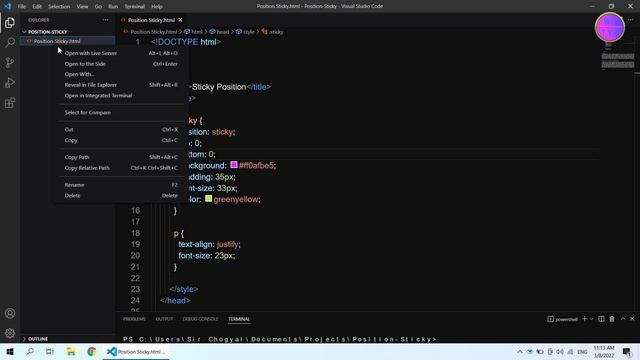Click the .sticky breadcrumb segment
This screenshot has height=360, width=640.
tap(273, 31)
